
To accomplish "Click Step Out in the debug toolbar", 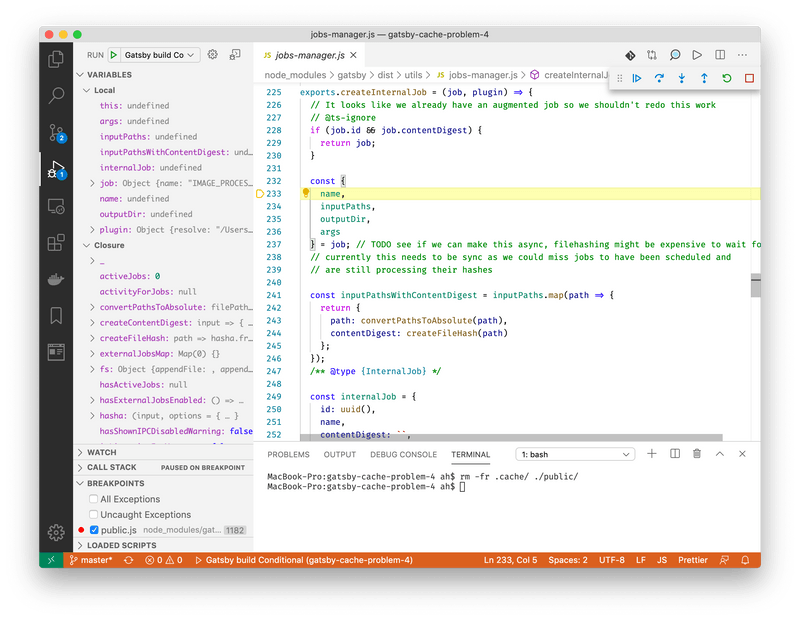I will (704, 78).
